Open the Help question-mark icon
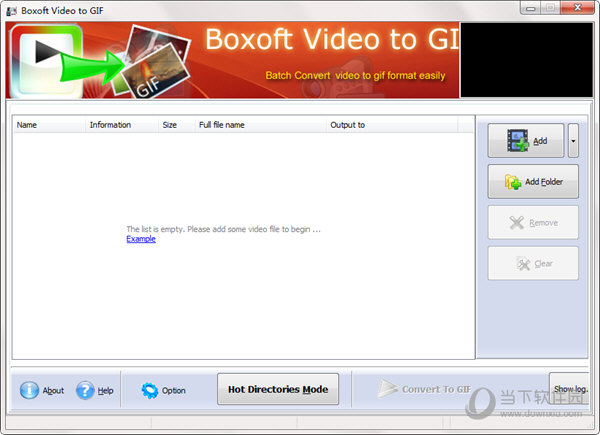This screenshot has height=435, width=600. click(85, 390)
